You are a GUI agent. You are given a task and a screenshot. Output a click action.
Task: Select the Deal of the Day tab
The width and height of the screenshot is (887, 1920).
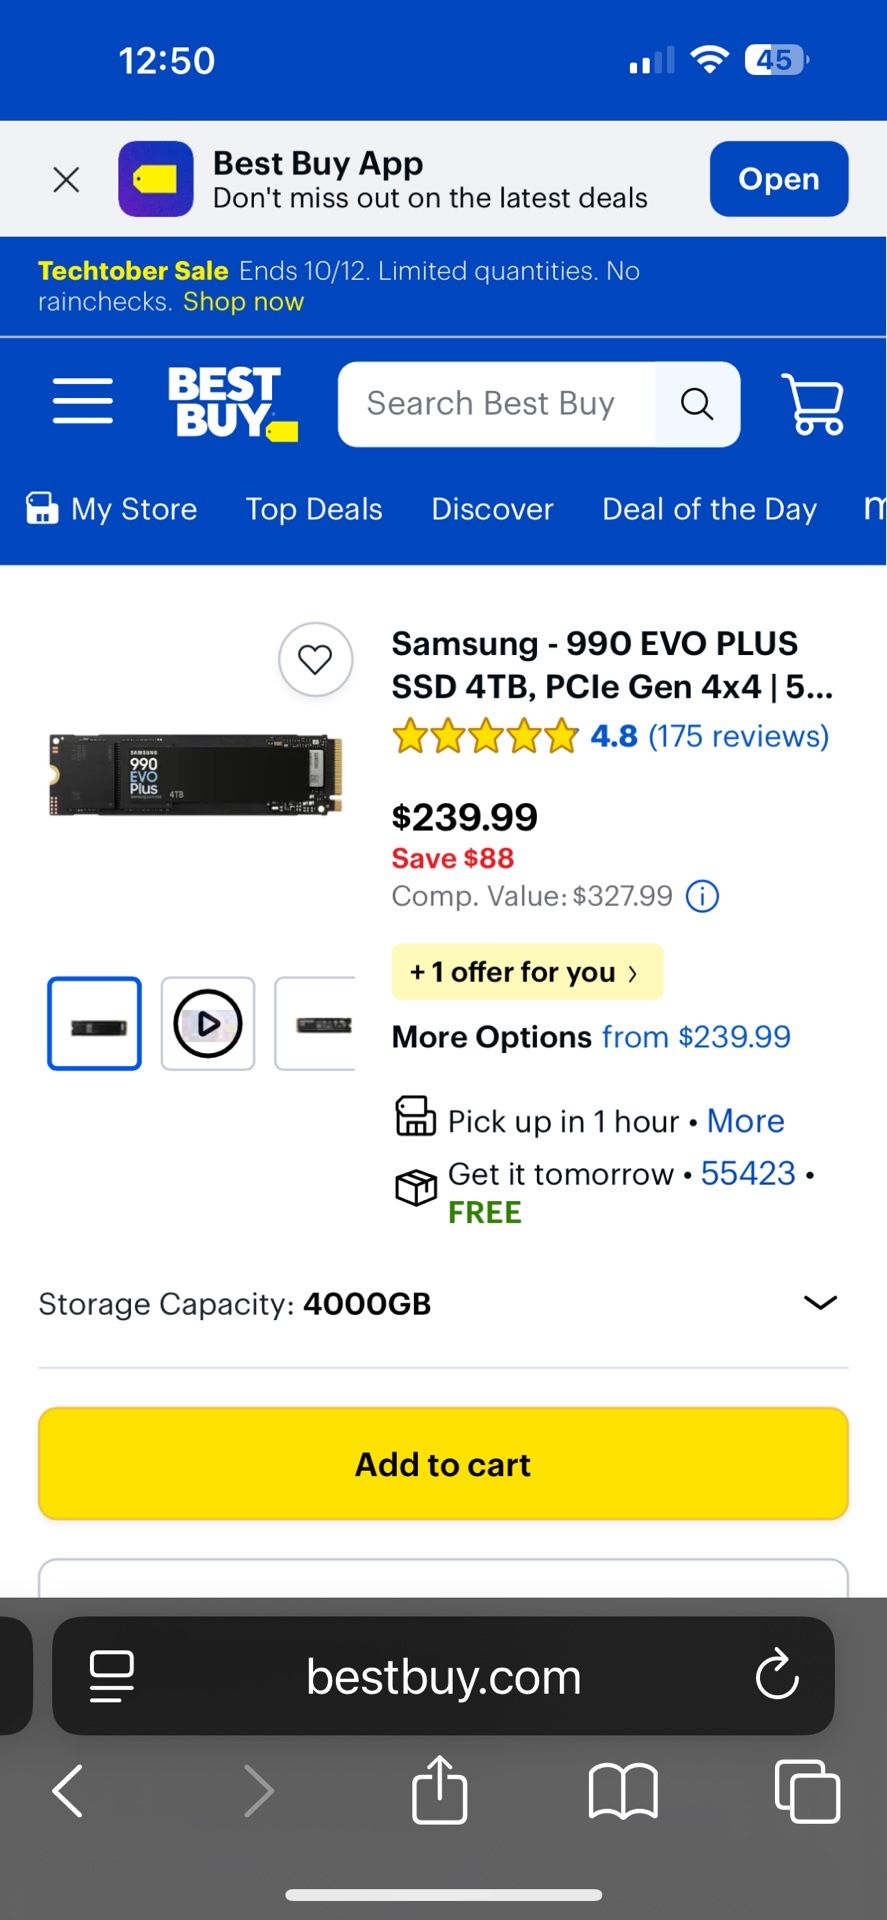point(709,509)
